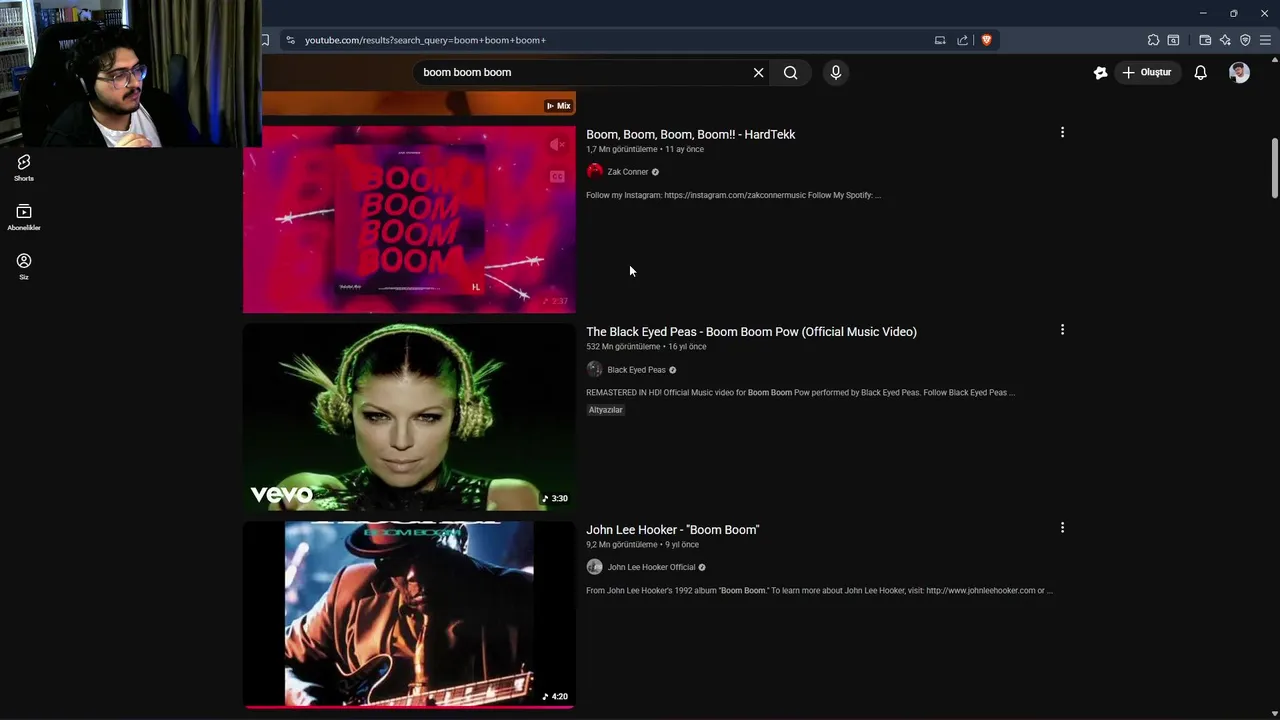Go to Zak Conner channel name
The width and height of the screenshot is (1280, 720).
click(x=628, y=172)
